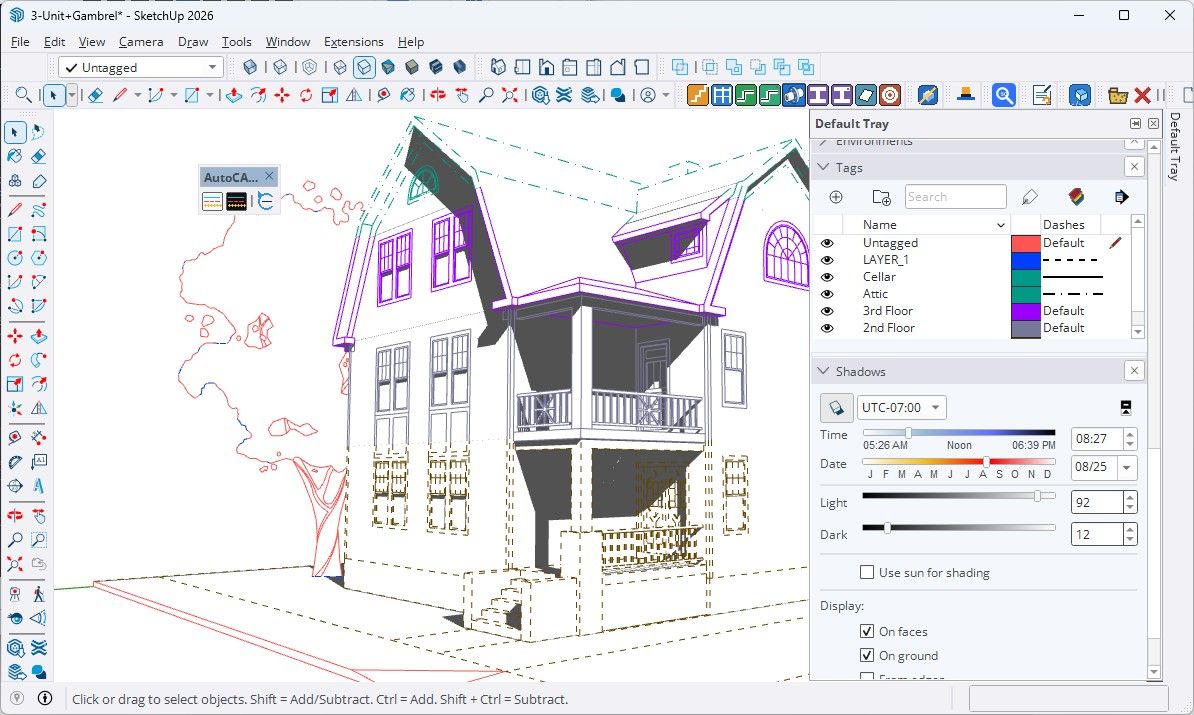Click the Light value field 92
The image size is (1194, 715).
pos(1097,503)
